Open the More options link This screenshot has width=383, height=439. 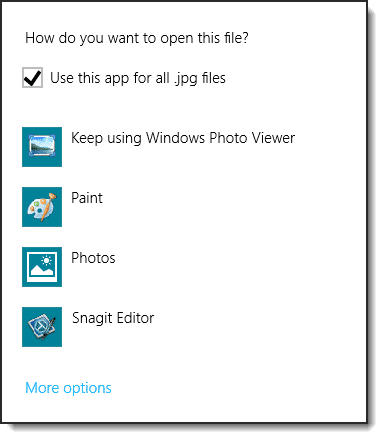[68, 388]
